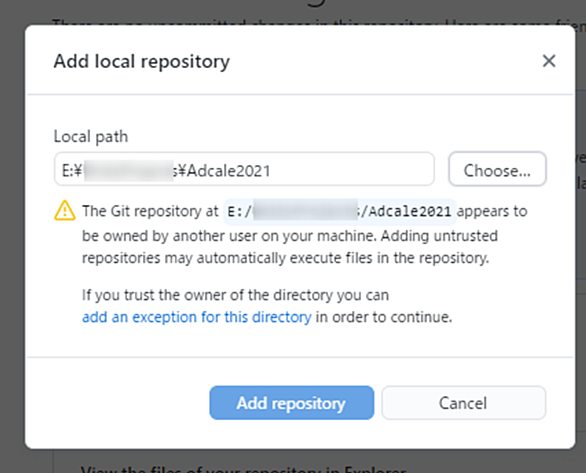Place cursor after Adcale2021 in path field
This screenshot has height=473, width=586.
tap(272, 170)
